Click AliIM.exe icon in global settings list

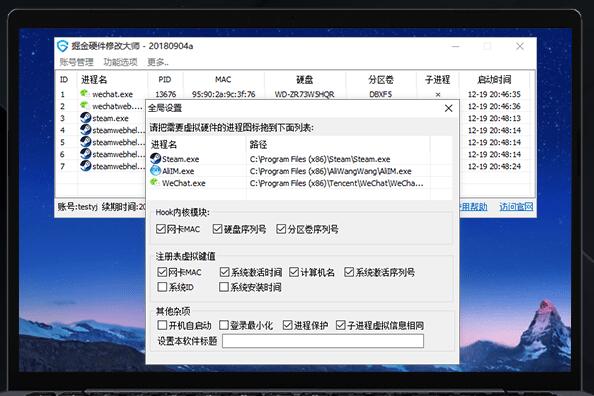(155, 171)
